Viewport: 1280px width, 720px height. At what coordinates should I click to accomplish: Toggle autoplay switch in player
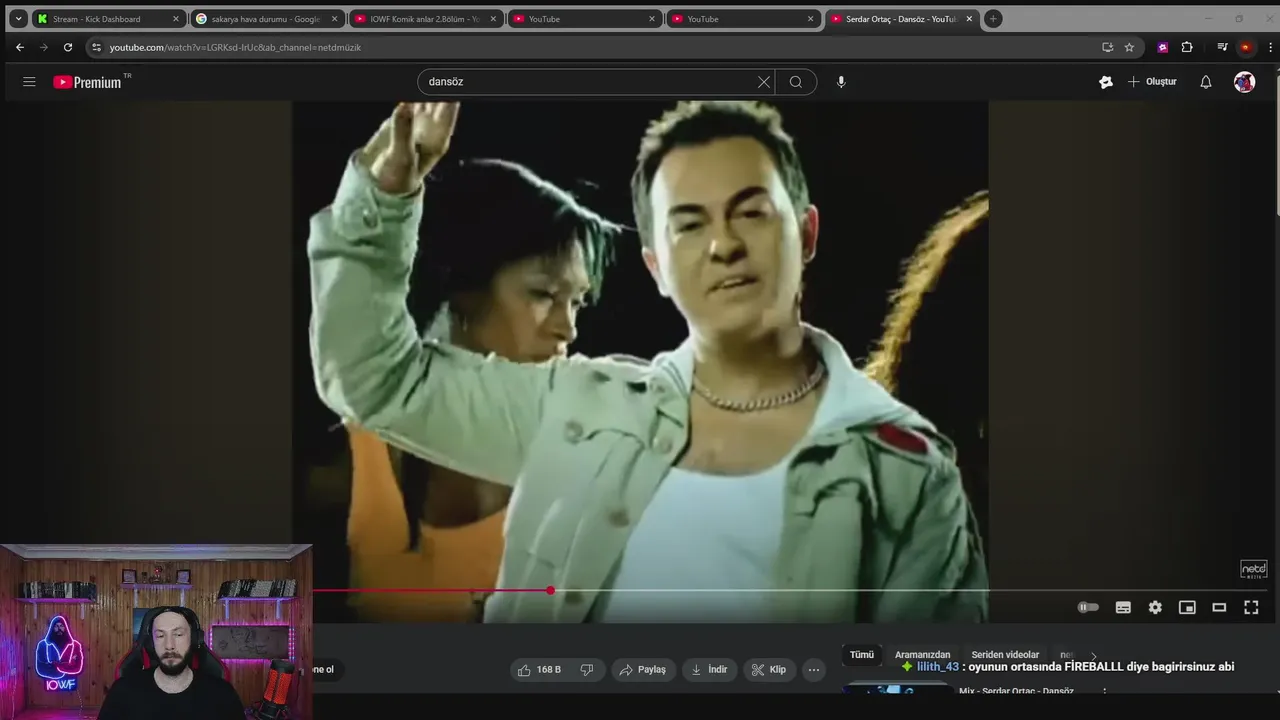pos(1088,607)
